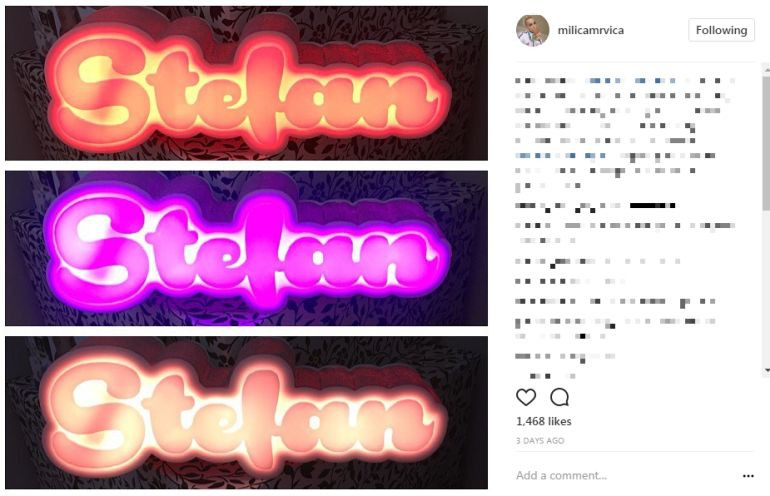Click the blacked-out username in comments
This screenshot has height=496, width=770.
[x=653, y=205]
